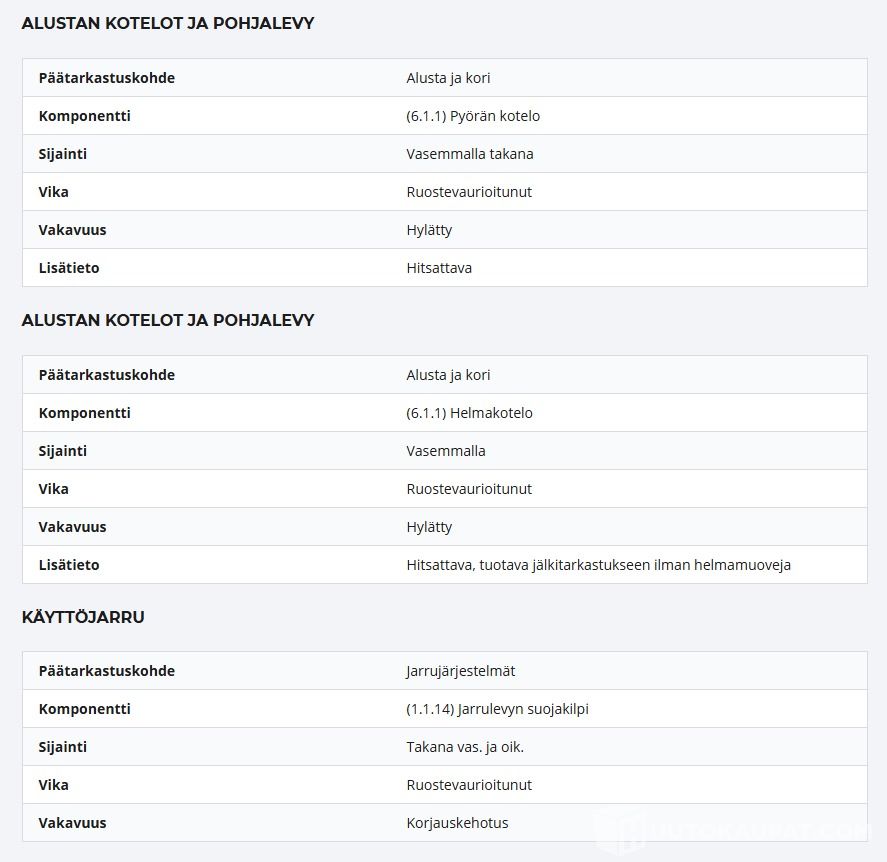The width and height of the screenshot is (887, 862).
Task: Click the Käyttöjarru section heading
Action: click(x=83, y=617)
